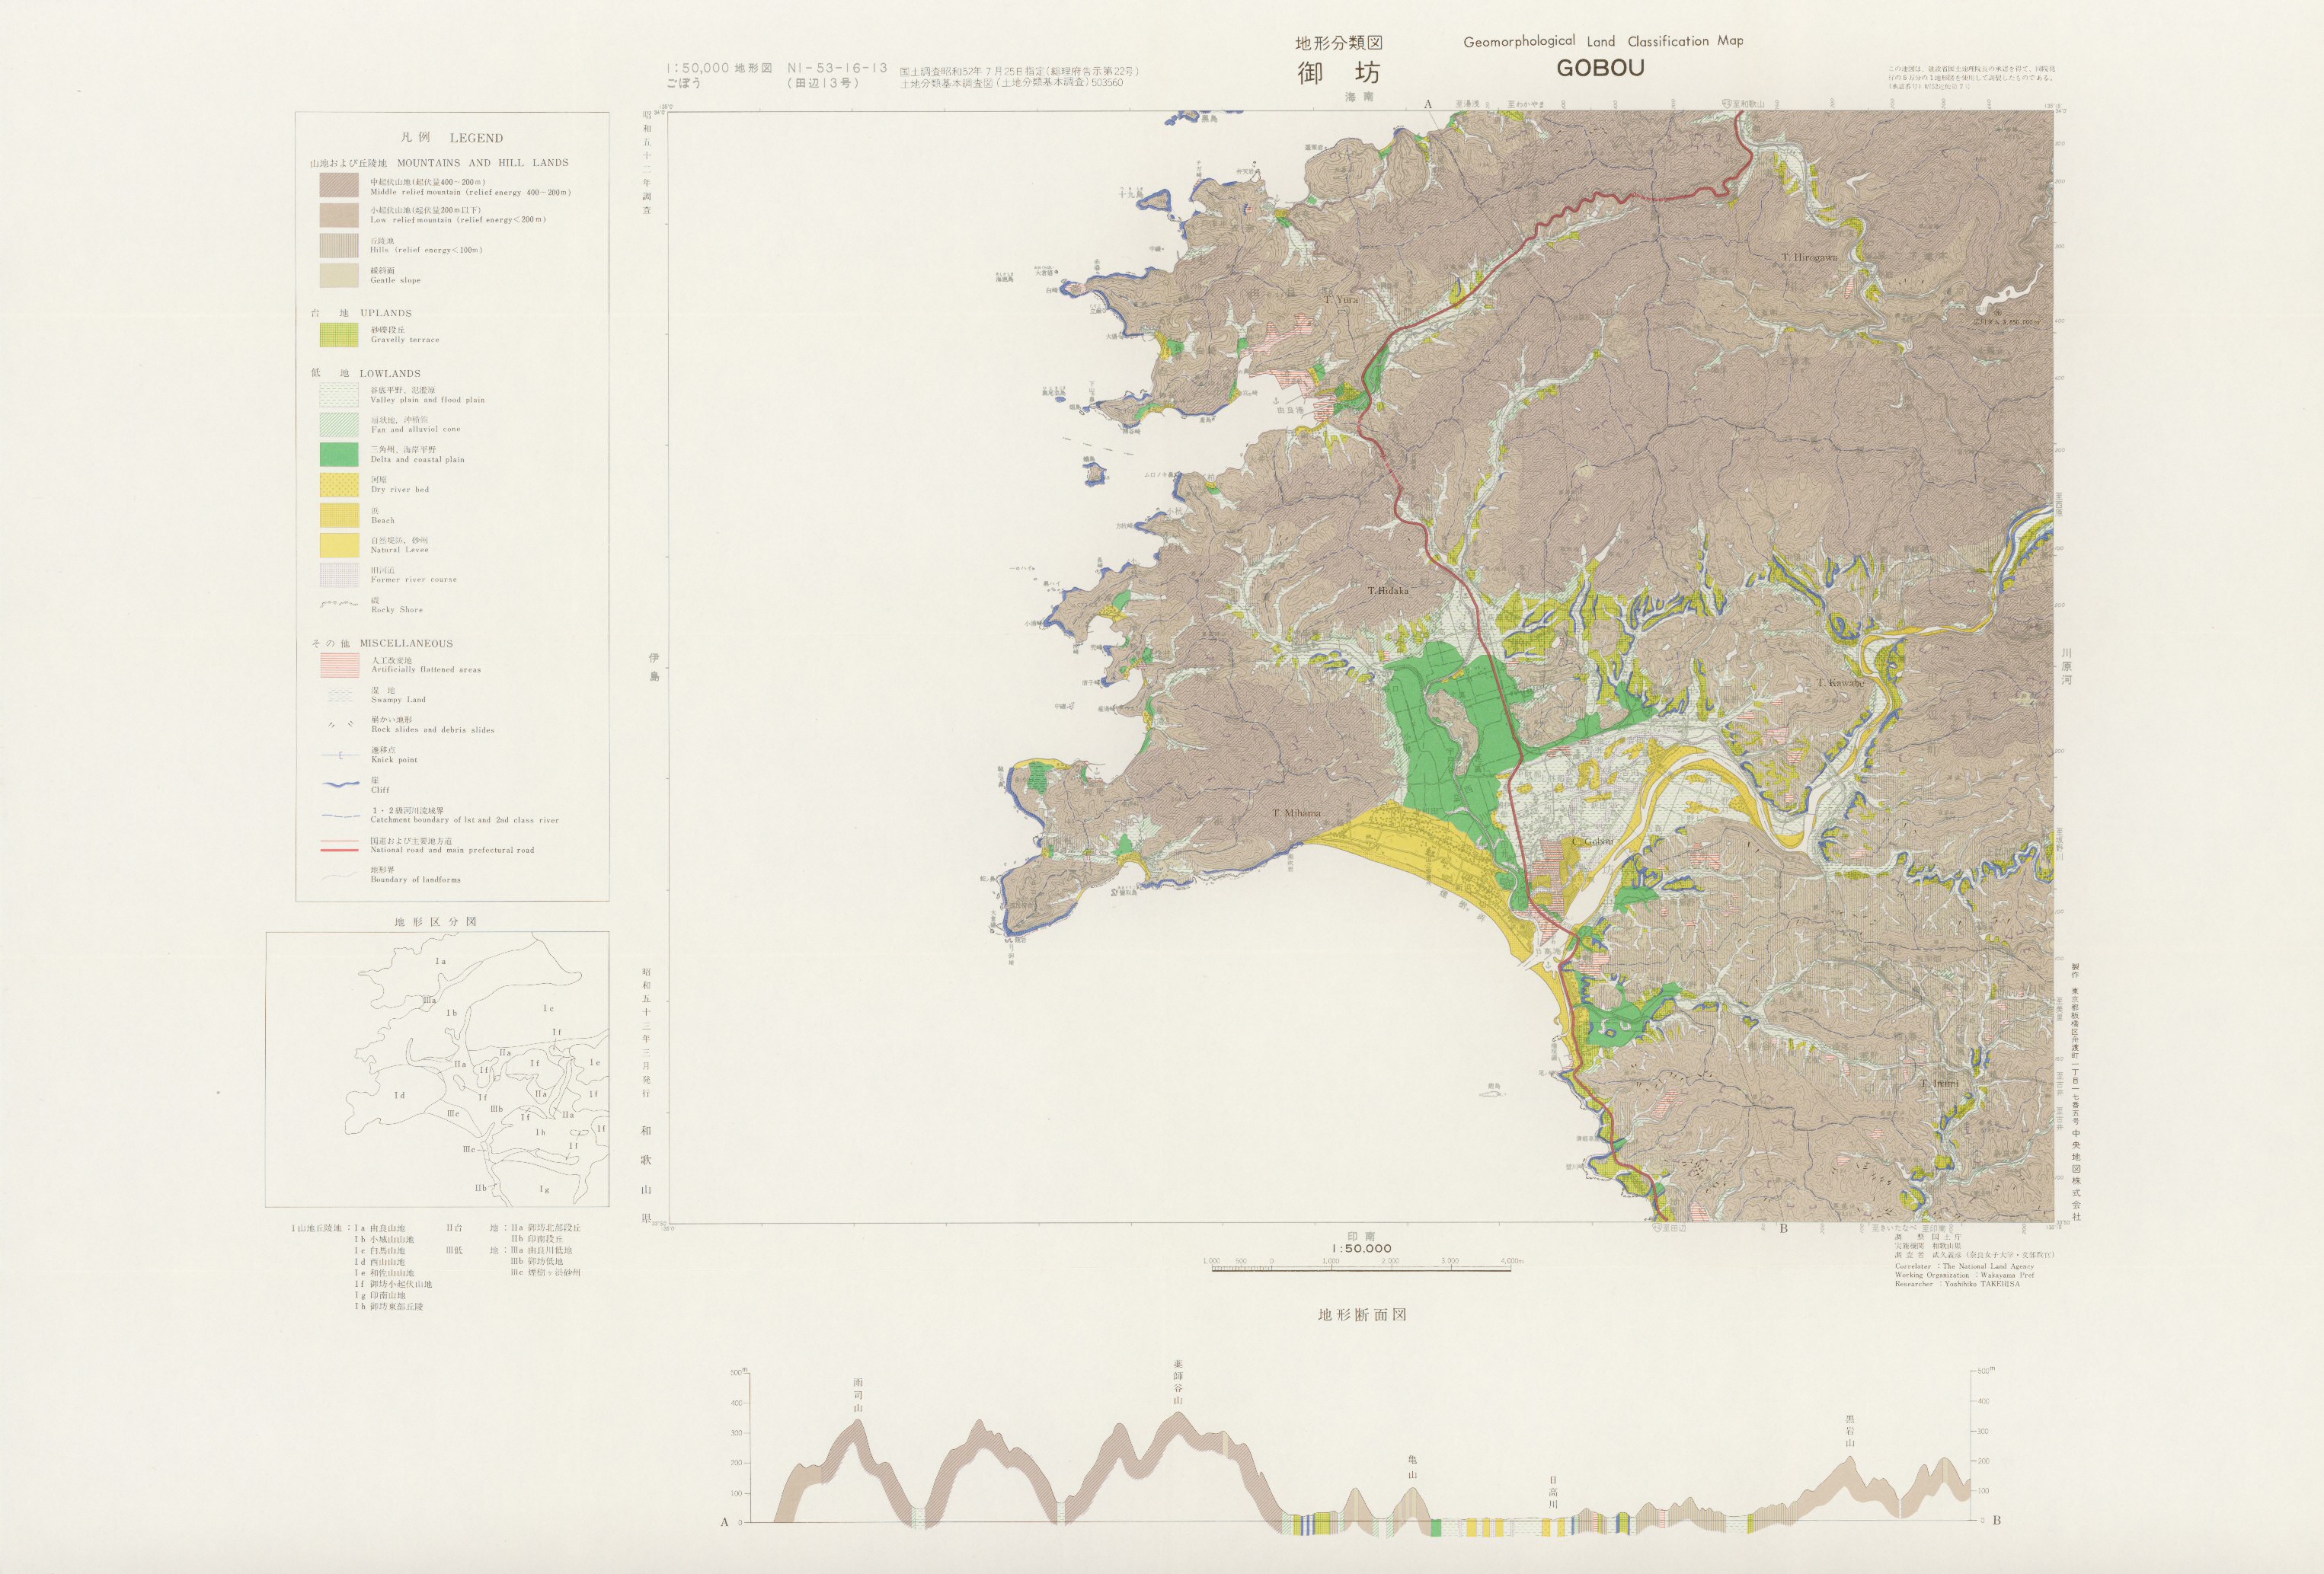2324x1574 pixels.
Task: Click region label Ia in index map
Action: (x=440, y=962)
